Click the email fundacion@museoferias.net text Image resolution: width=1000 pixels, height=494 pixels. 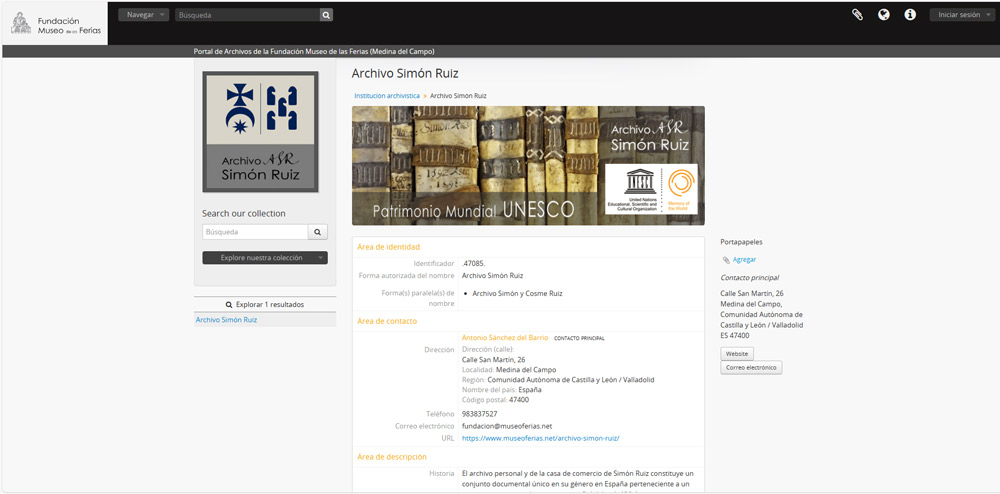coord(507,426)
